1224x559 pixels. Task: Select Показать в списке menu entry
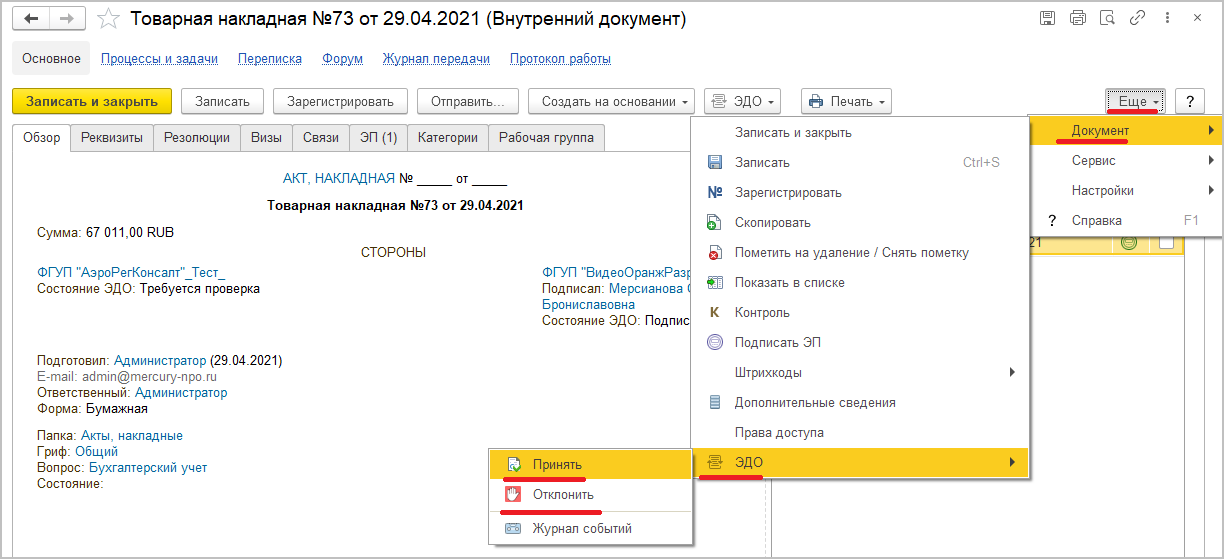pos(860,282)
